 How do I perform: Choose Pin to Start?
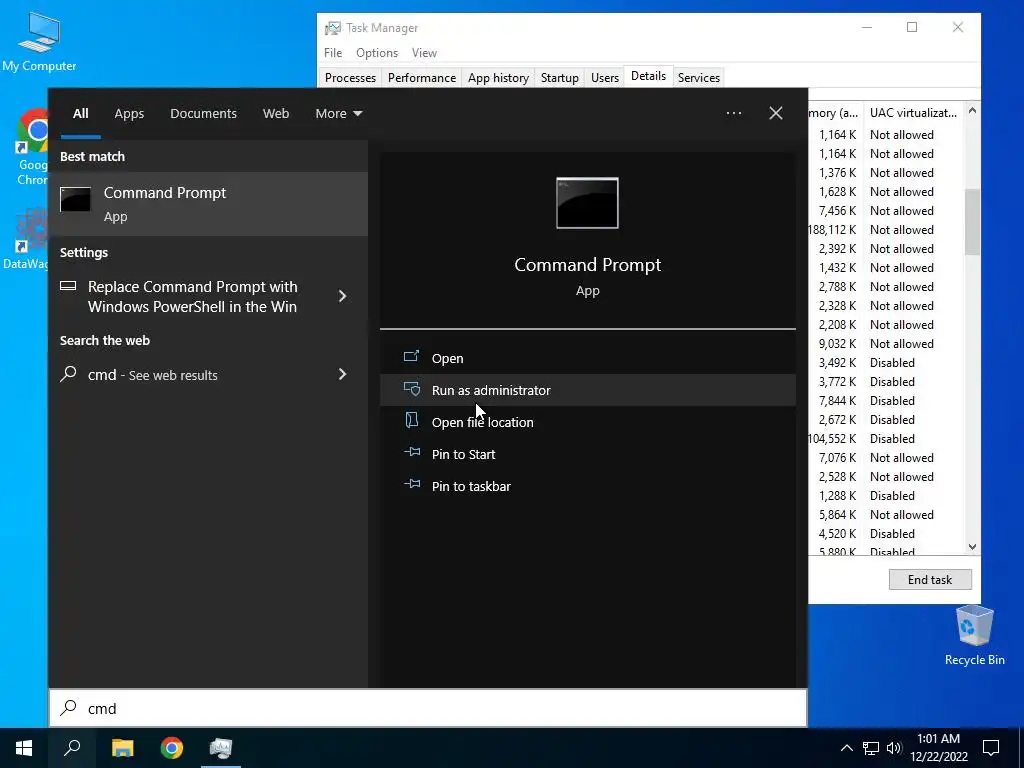pos(588,454)
